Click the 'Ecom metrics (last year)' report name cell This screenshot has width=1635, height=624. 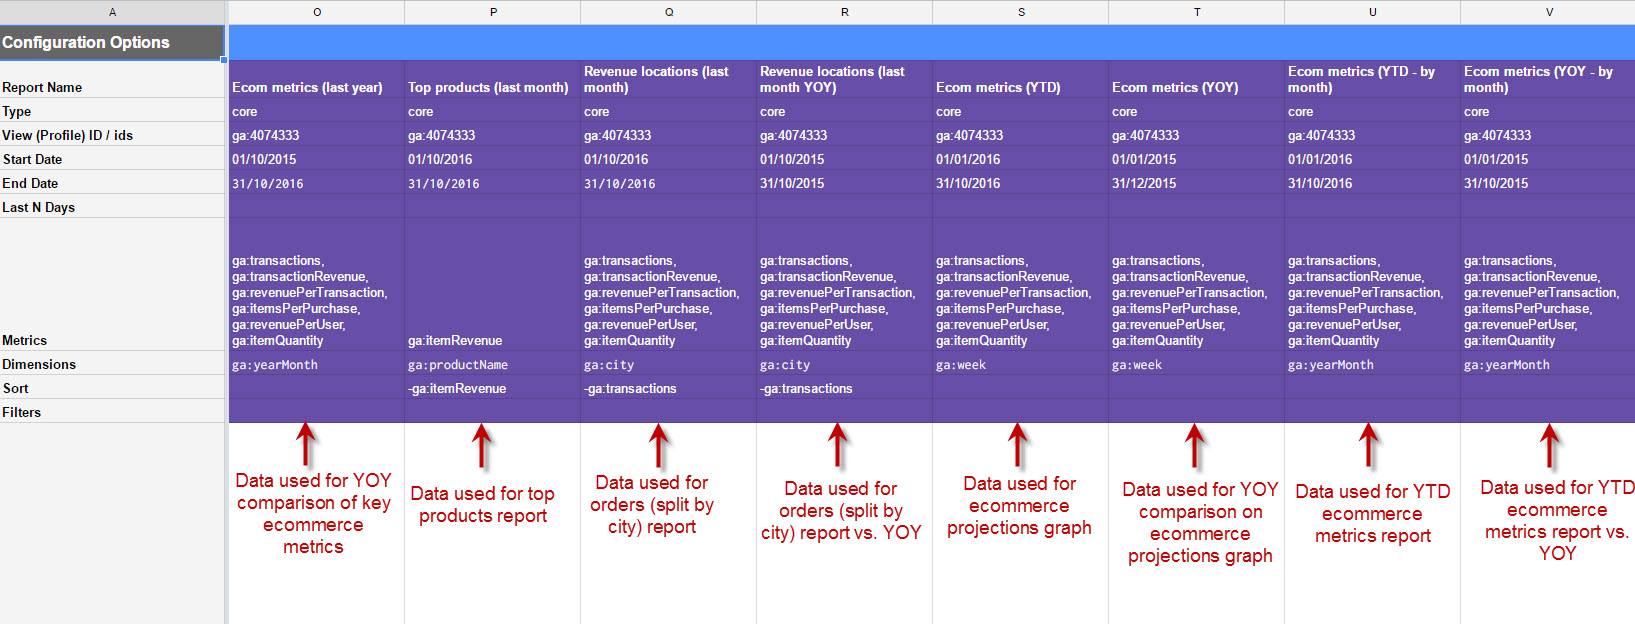[x=317, y=79]
